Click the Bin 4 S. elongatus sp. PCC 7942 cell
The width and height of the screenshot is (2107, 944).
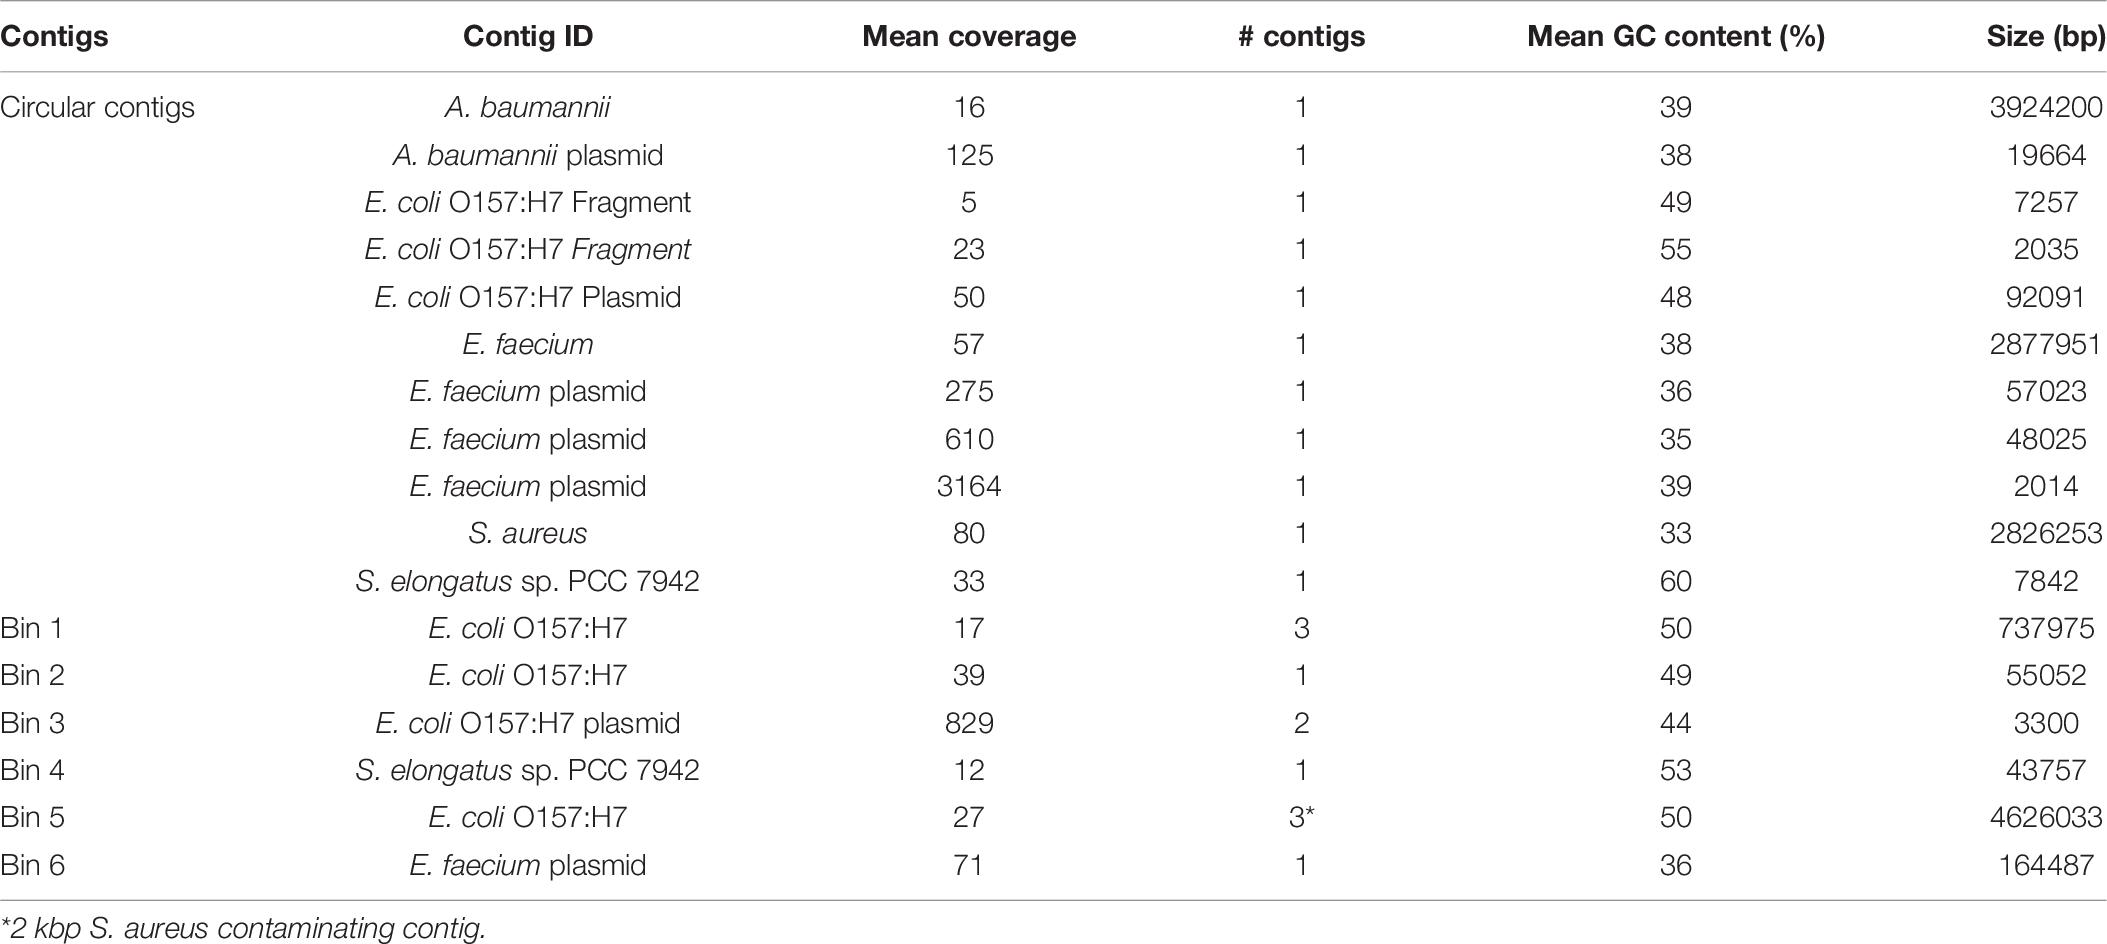click(528, 770)
